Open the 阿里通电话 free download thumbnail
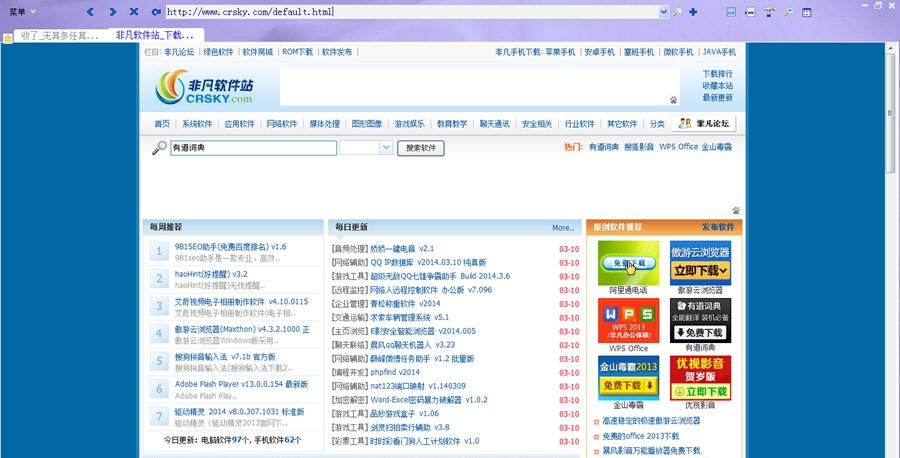Viewport: 900px width, 458px height. tap(629, 262)
